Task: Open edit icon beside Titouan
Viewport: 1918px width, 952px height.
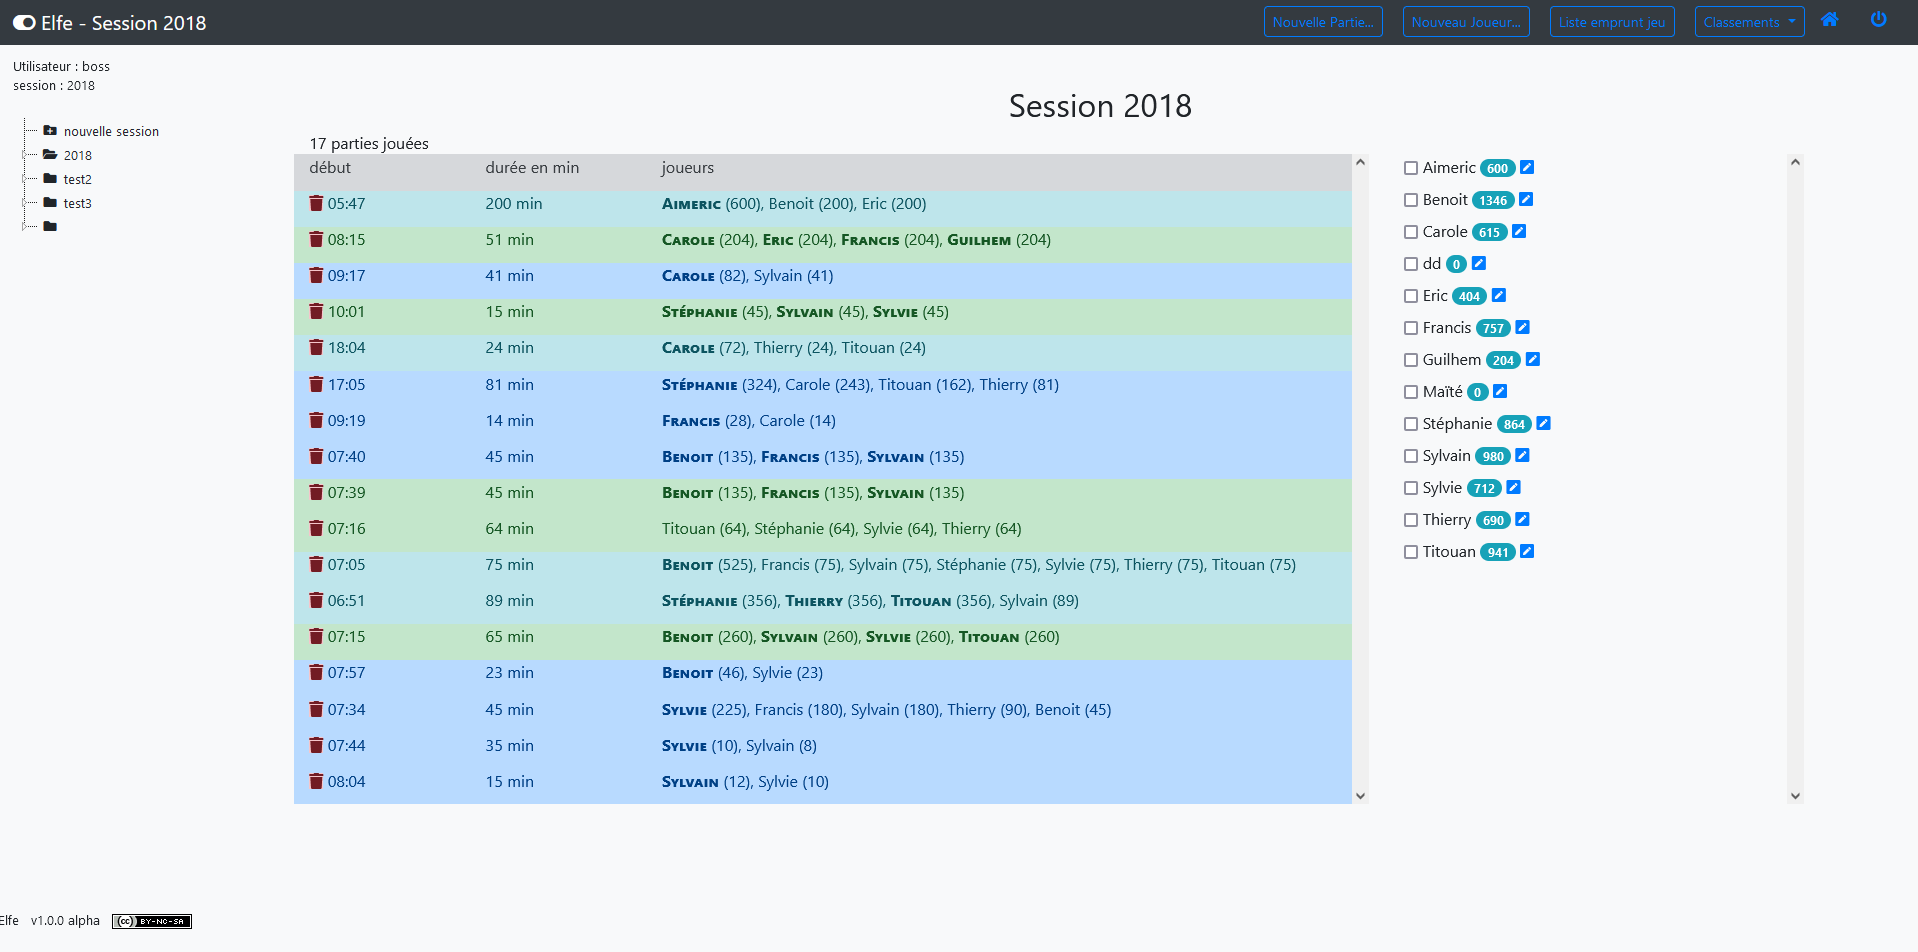Action: [1527, 552]
